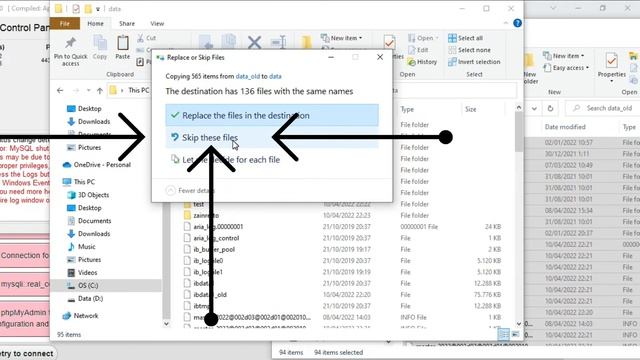Screen dimensions: 640x360
Task: Open the New item dropdown in data window
Action: point(342,38)
